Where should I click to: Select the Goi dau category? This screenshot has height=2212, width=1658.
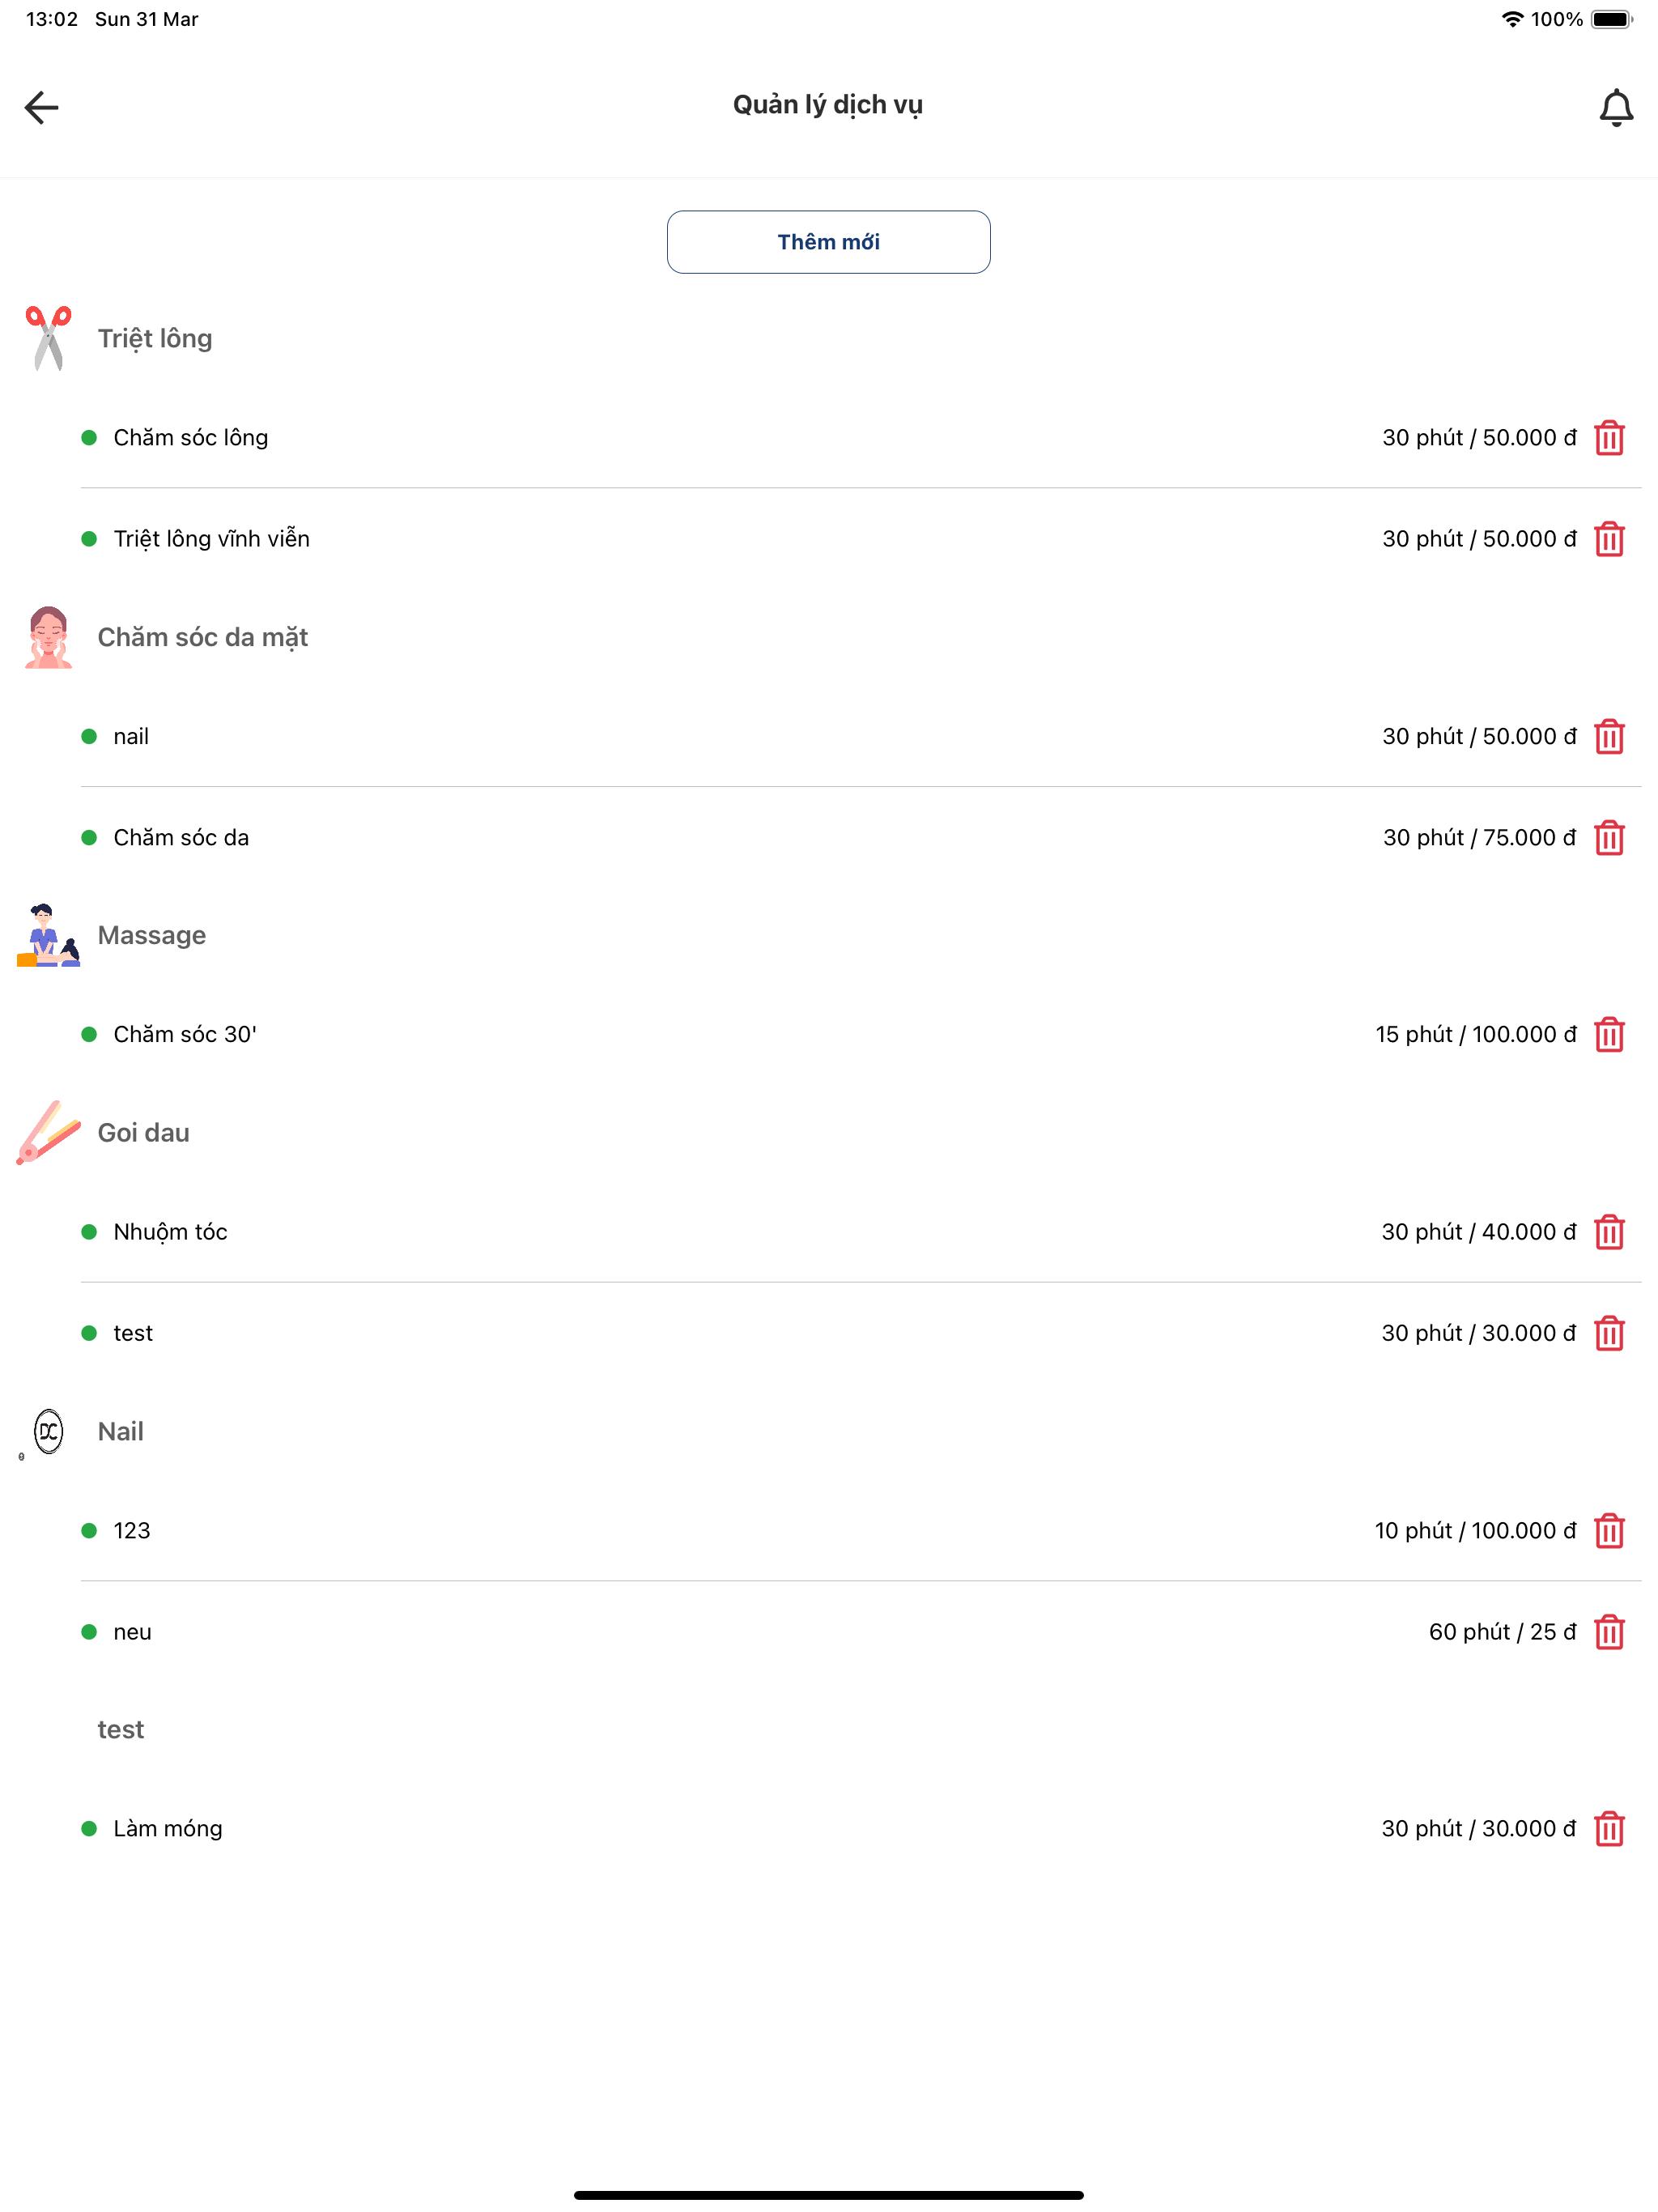tap(143, 1133)
